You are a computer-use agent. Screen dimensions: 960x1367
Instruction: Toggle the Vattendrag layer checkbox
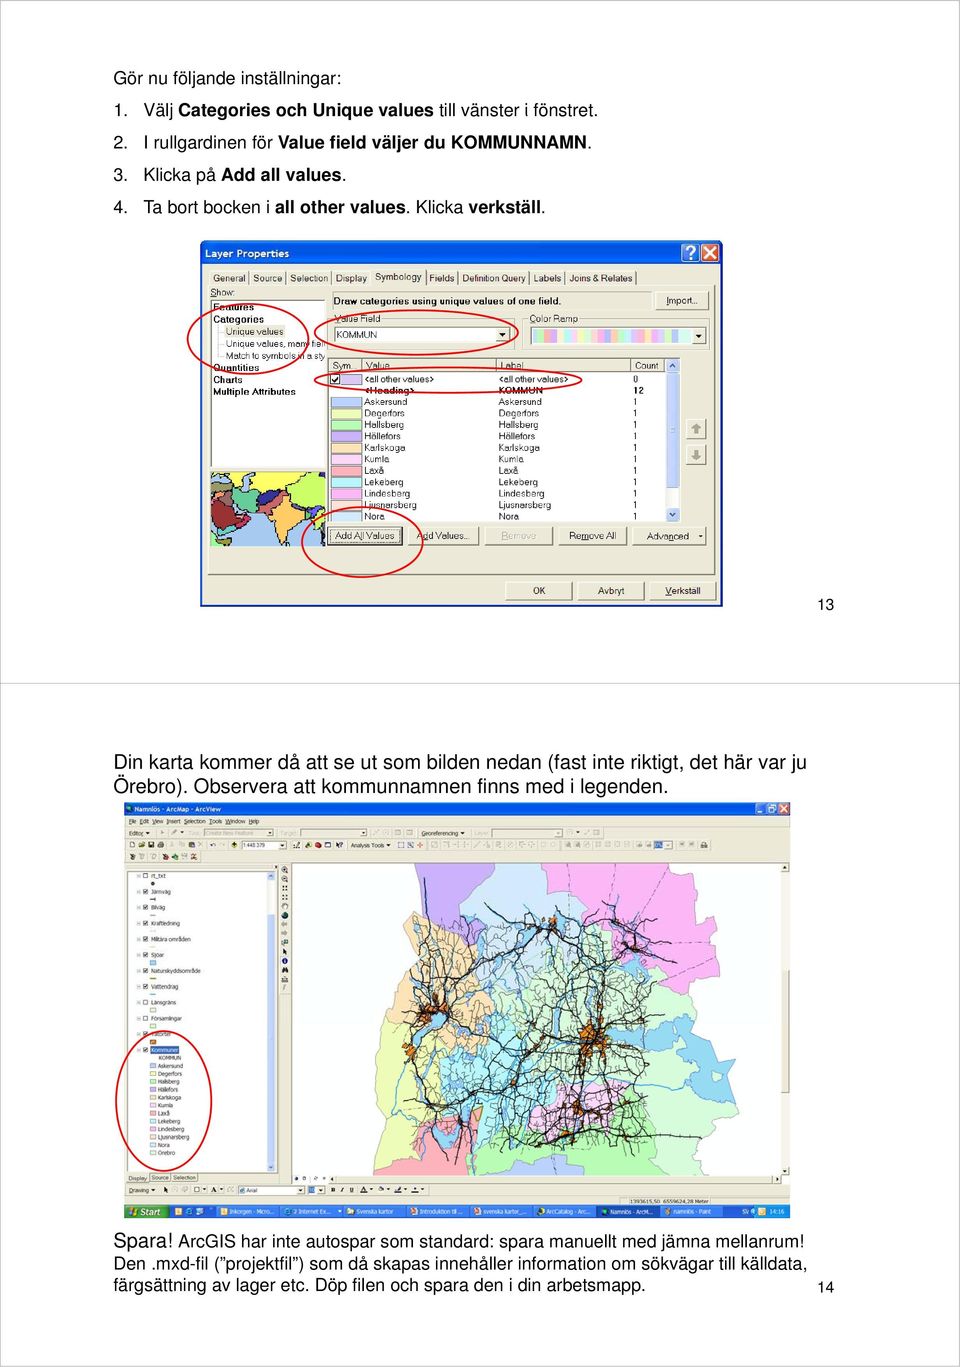[x=146, y=986]
